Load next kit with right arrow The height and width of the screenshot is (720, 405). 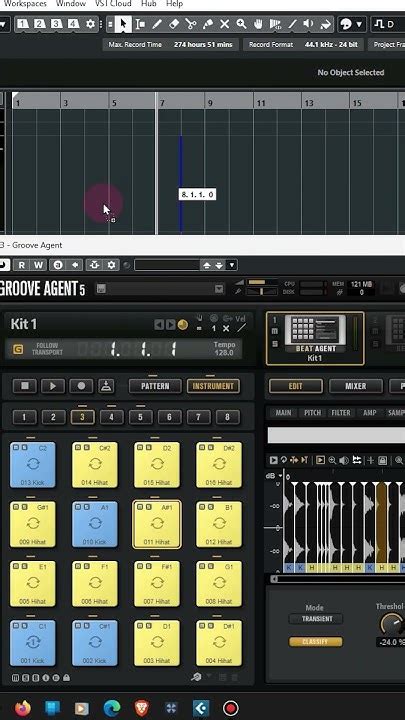pos(170,325)
